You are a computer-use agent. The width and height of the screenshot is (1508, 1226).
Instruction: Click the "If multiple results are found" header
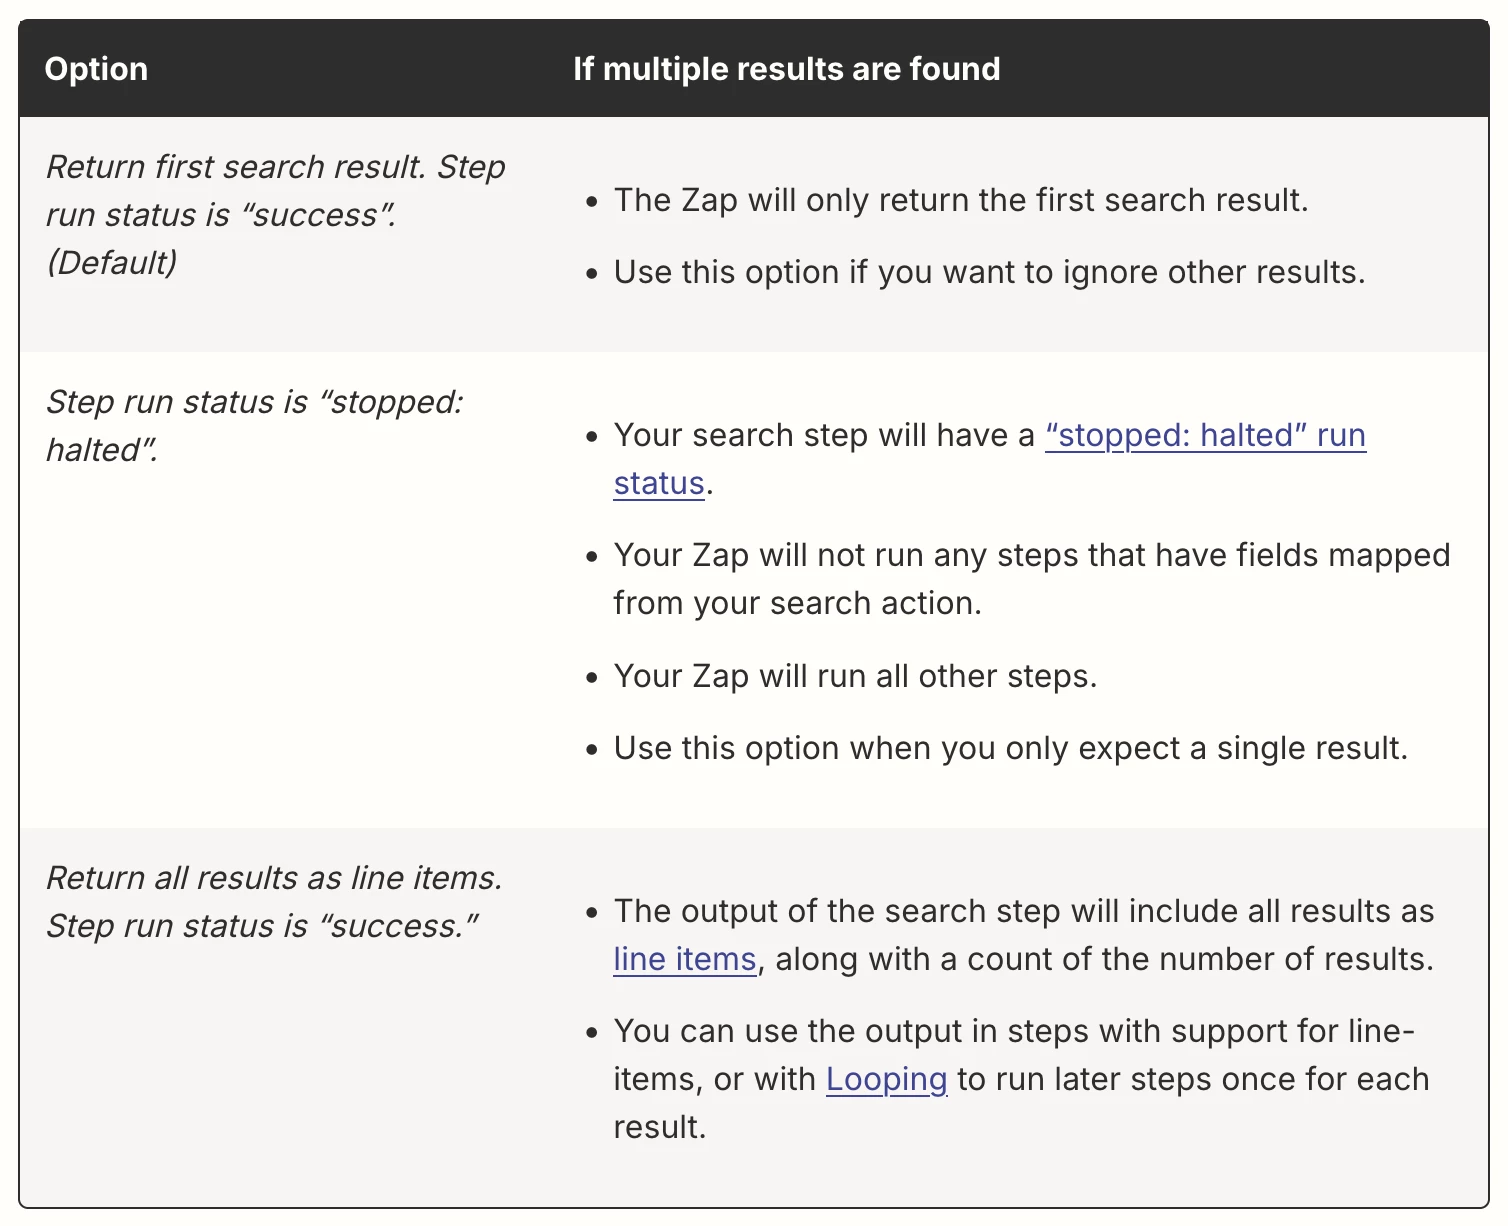pyautogui.click(x=786, y=69)
